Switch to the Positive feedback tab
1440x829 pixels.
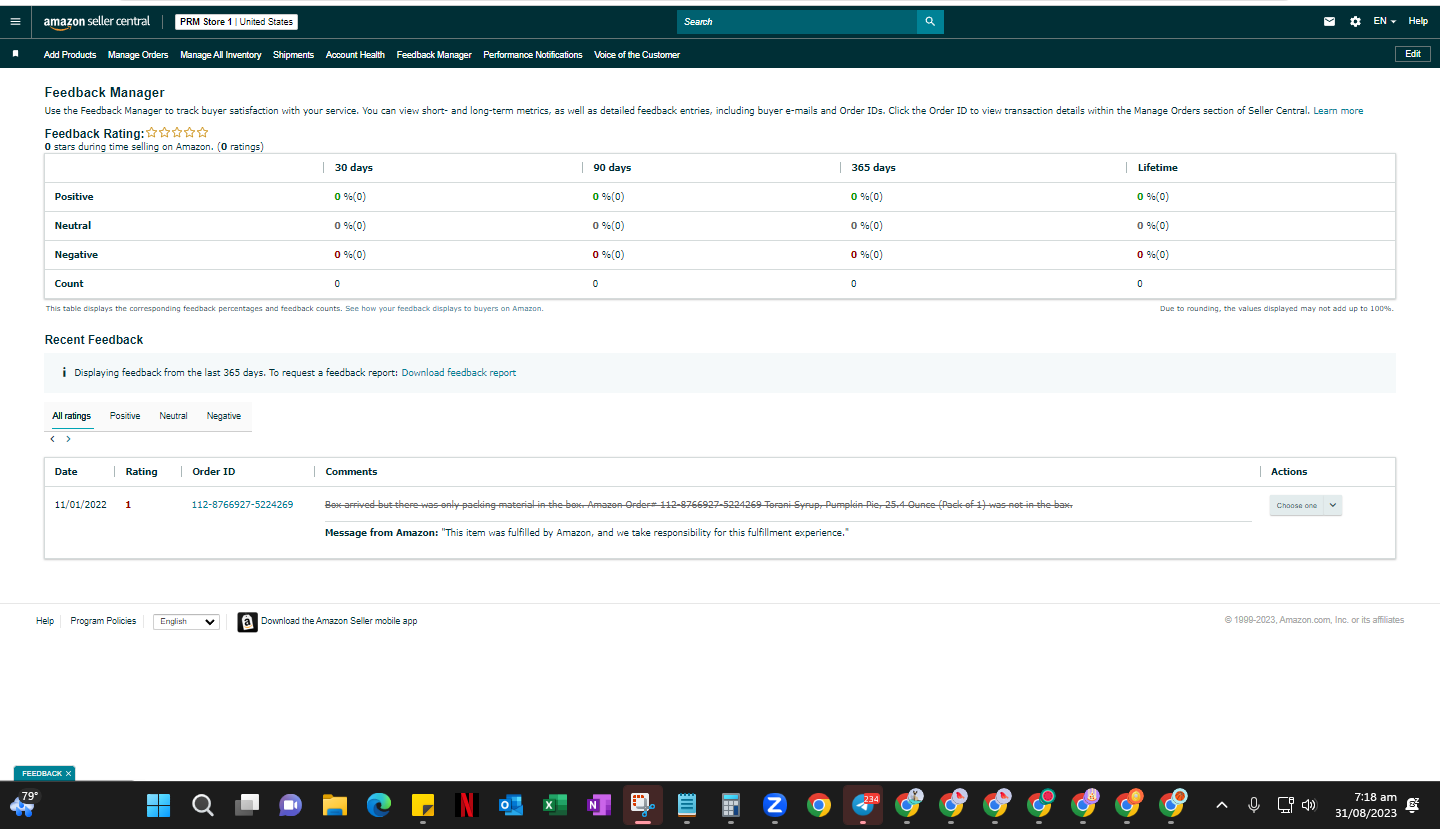(x=125, y=416)
